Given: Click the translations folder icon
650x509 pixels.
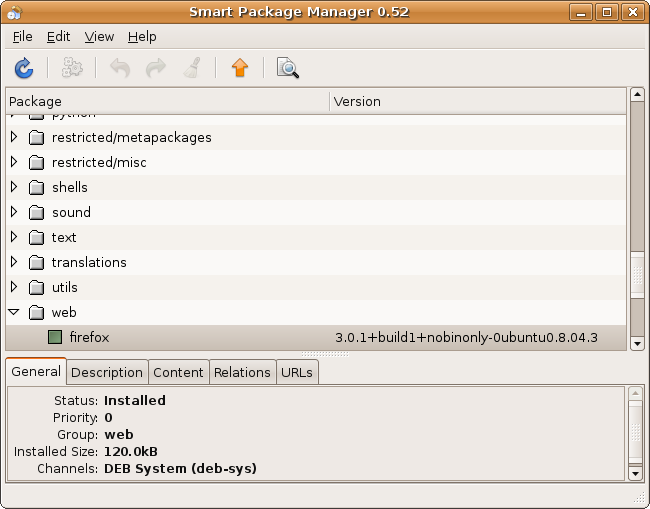Looking at the screenshot, I should coord(36,262).
